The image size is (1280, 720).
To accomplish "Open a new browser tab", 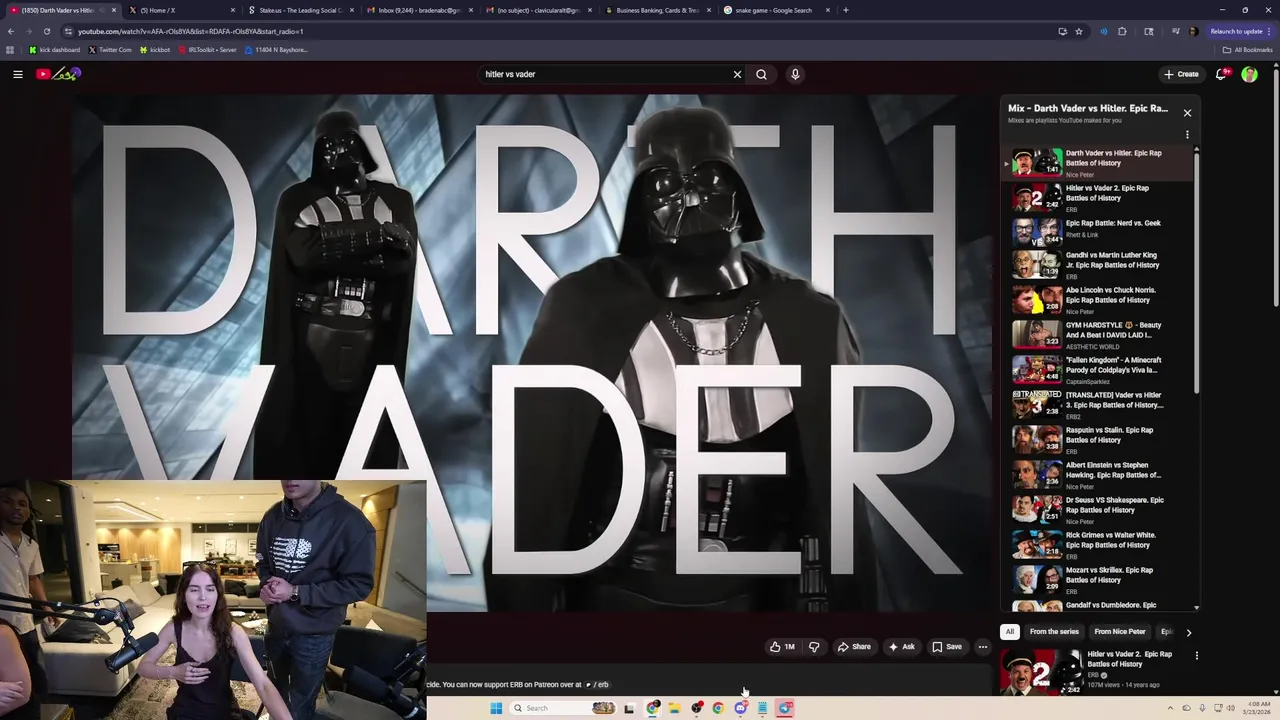I will click(x=846, y=10).
